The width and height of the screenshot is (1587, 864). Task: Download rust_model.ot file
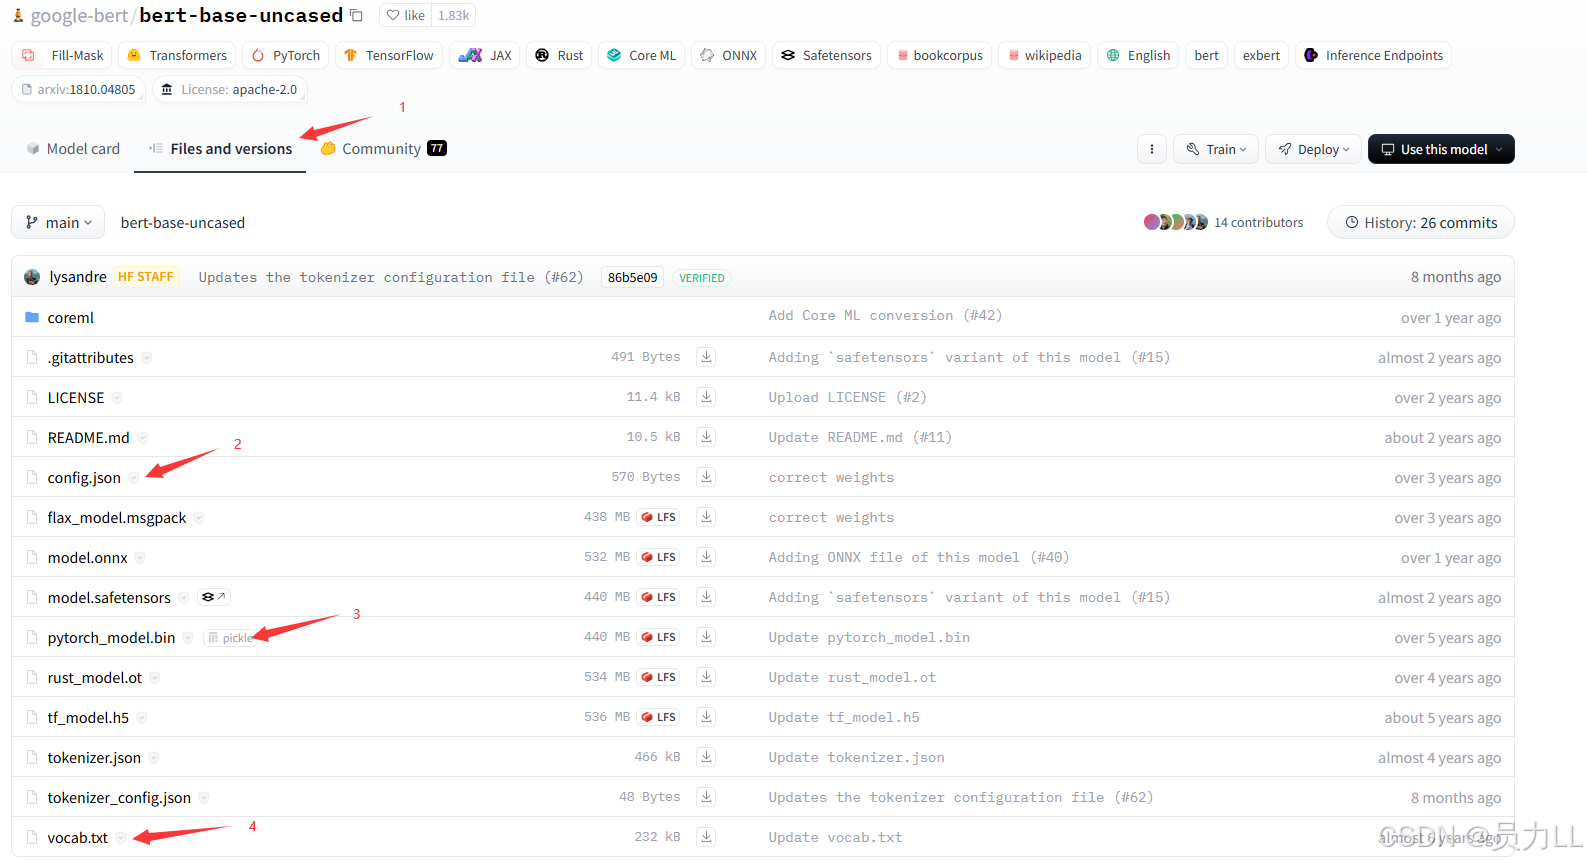pos(706,677)
